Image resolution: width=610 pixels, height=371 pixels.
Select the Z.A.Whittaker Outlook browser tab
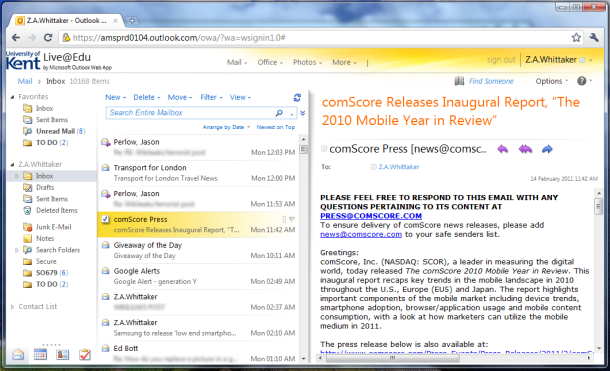[66, 21]
